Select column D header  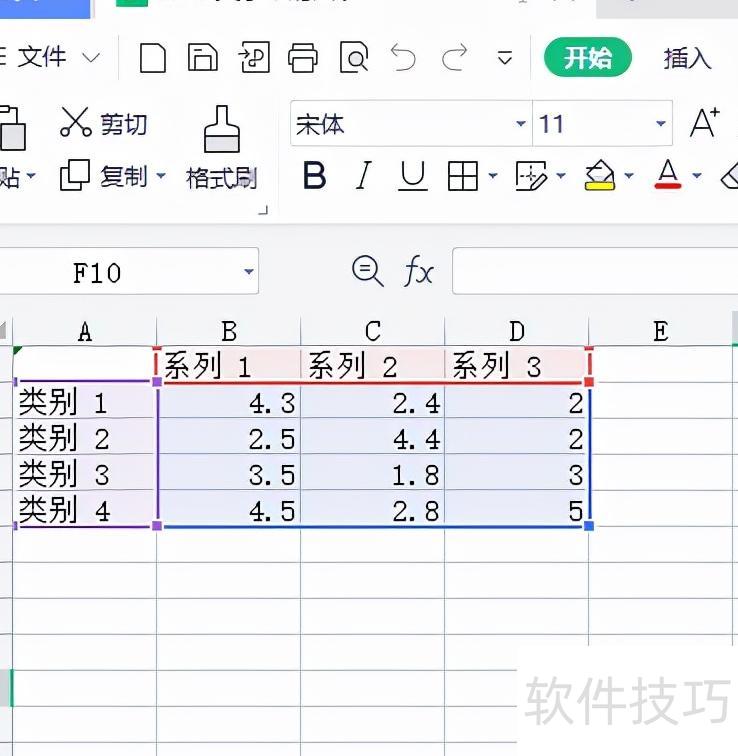click(517, 331)
